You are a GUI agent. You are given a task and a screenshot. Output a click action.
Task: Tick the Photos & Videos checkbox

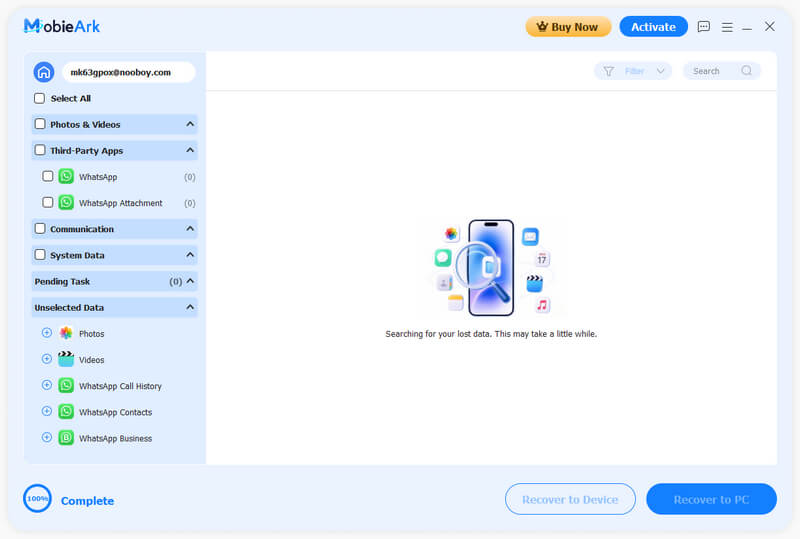(40, 124)
